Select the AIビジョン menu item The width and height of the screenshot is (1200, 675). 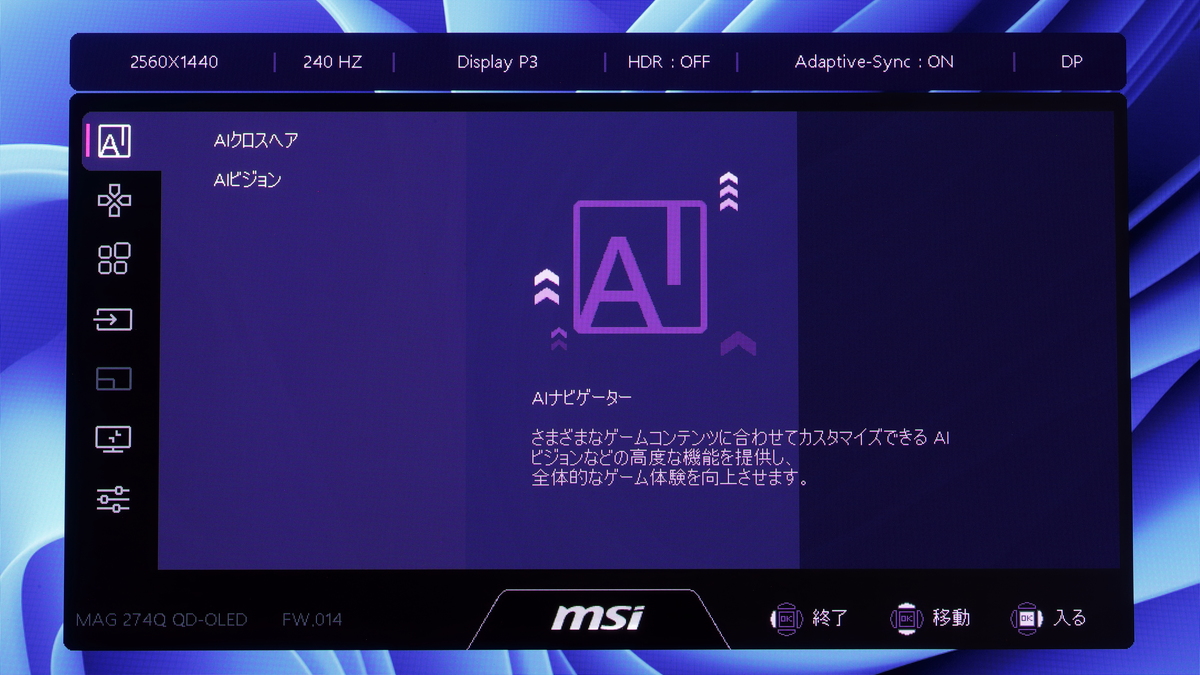pos(247,180)
